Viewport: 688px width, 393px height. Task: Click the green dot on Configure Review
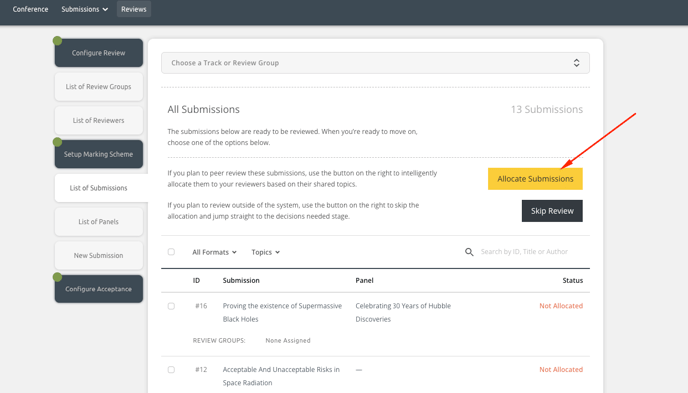(57, 41)
